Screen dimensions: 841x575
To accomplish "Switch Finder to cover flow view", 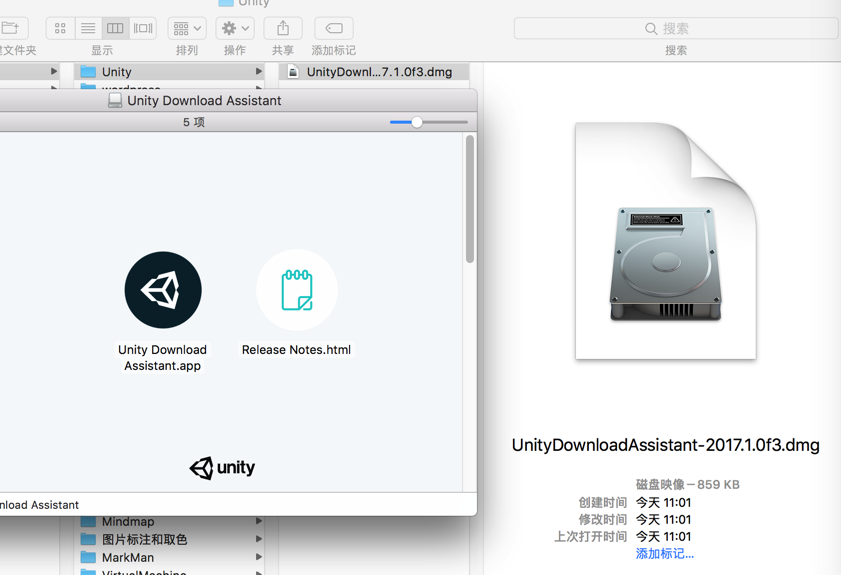I will click(143, 28).
